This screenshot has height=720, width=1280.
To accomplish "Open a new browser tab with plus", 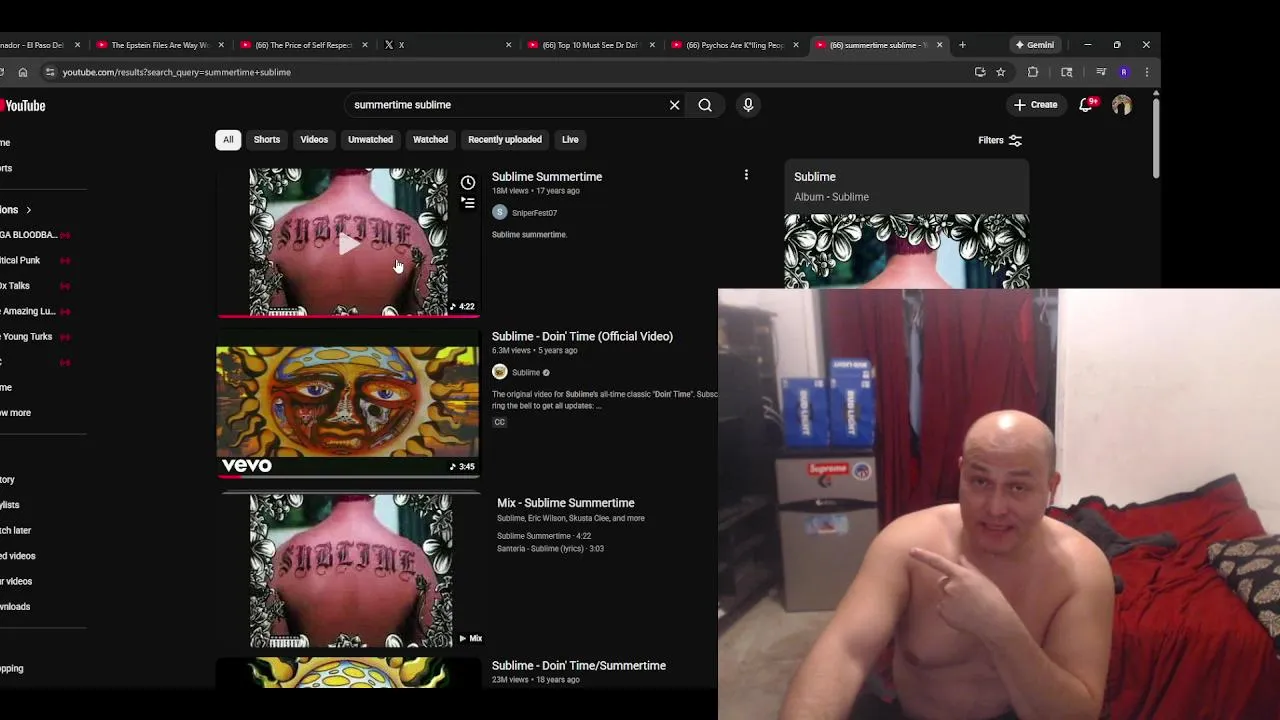I will 962,45.
